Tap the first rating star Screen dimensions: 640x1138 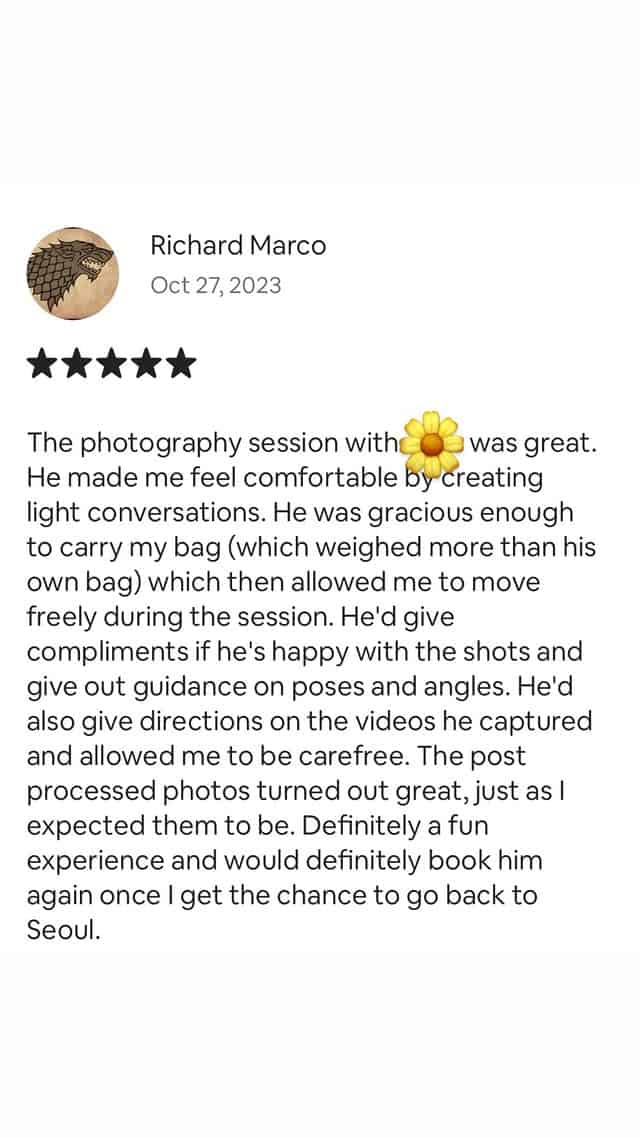click(41, 364)
